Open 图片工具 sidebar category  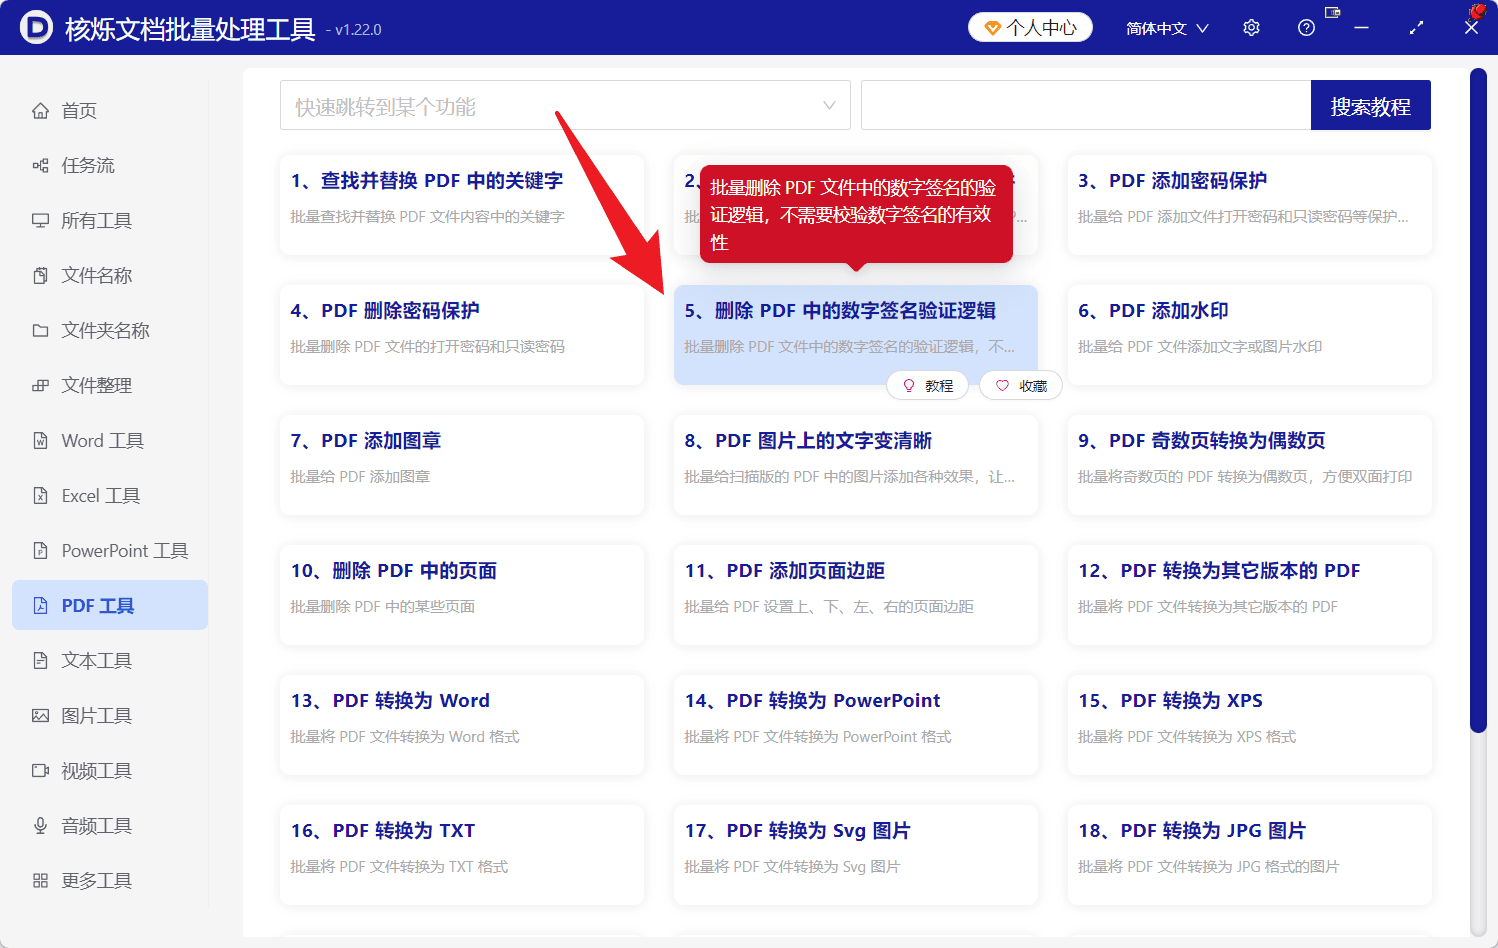110,716
